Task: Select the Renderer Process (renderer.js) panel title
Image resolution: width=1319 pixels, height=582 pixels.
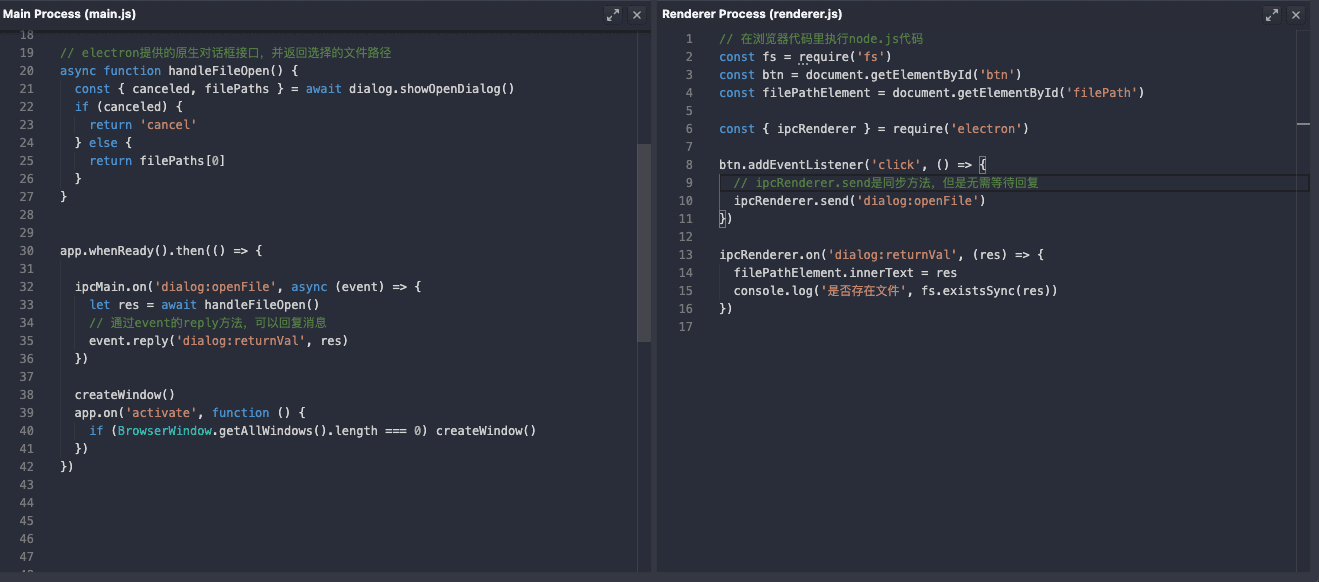Action: 752,14
